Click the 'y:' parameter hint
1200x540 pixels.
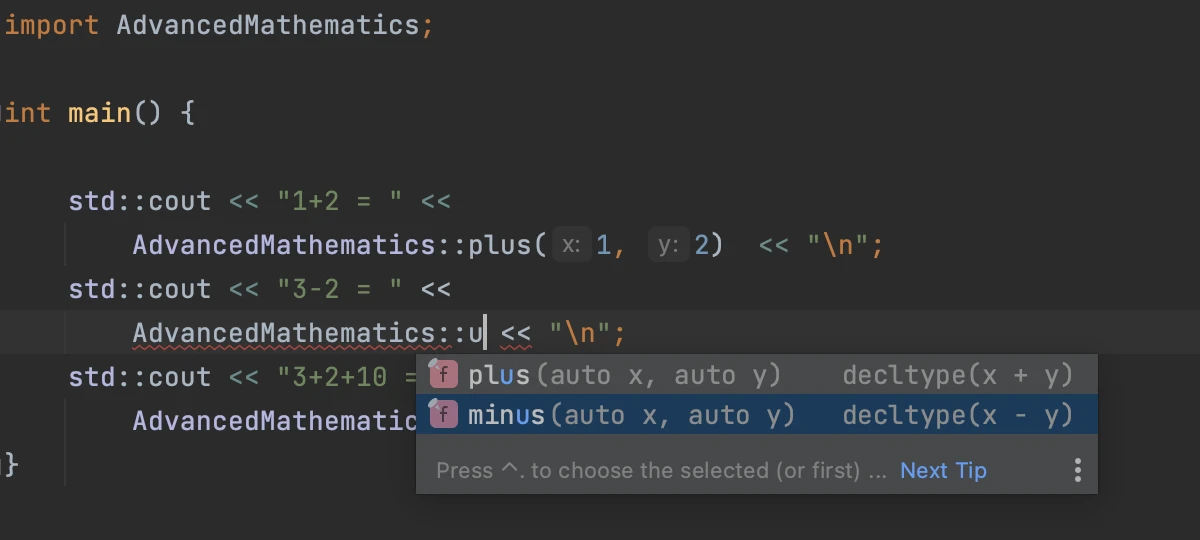[x=669, y=245]
